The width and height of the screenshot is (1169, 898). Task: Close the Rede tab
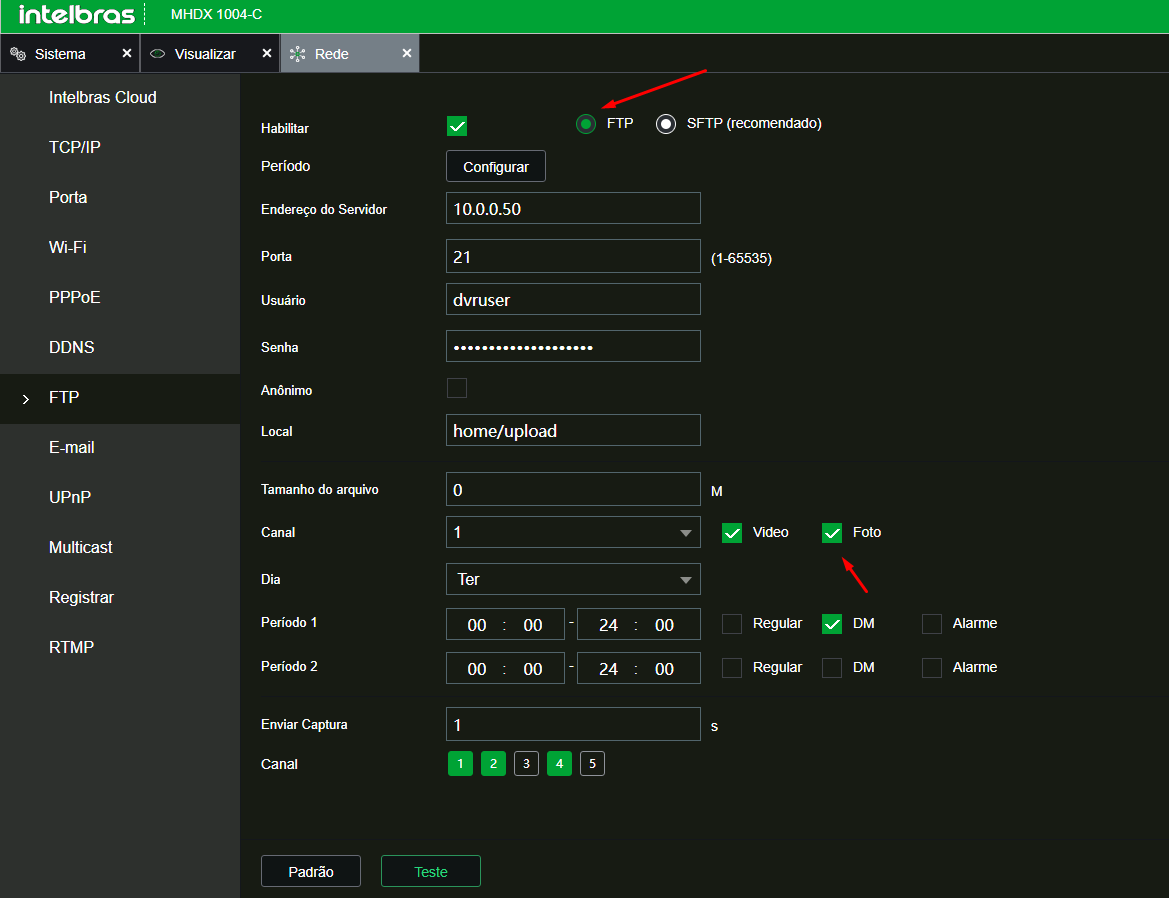point(406,53)
